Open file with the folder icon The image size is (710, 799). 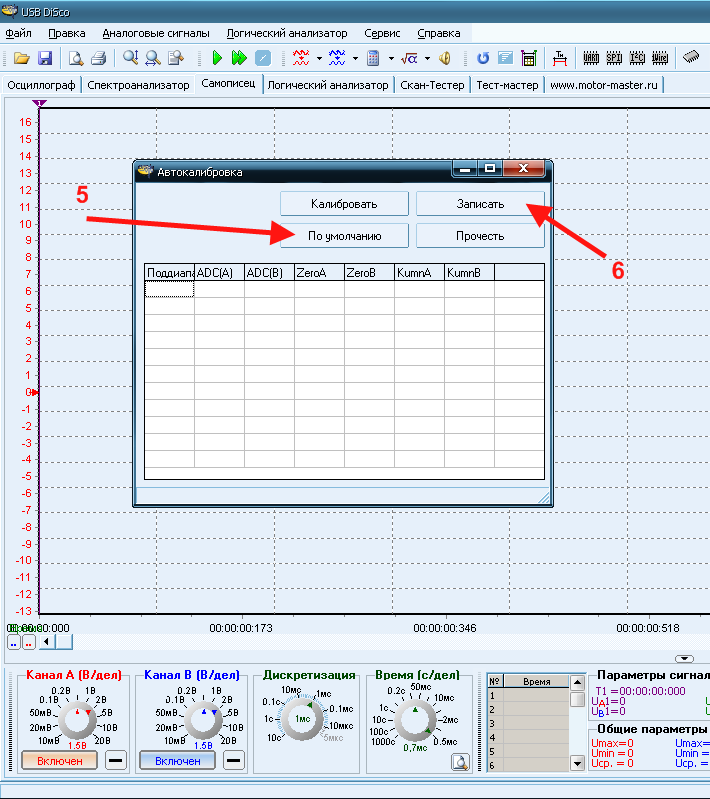21,58
